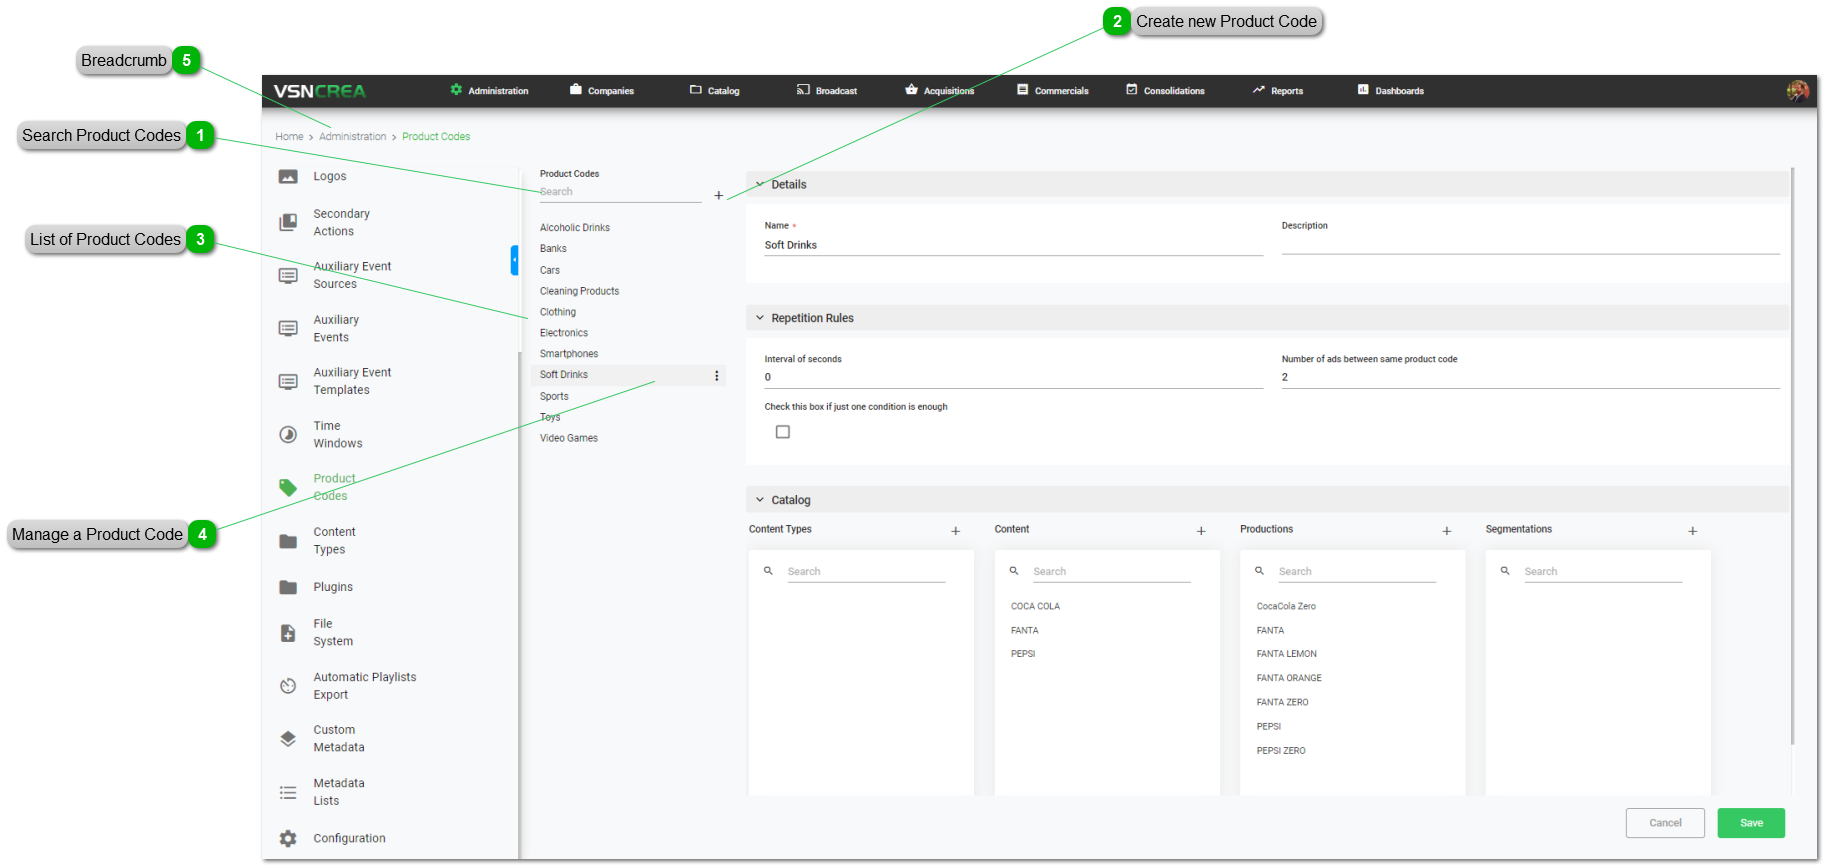Viewport: 1826px width, 868px height.
Task: Collapse the Repetition Rules section
Action: pyautogui.click(x=760, y=318)
